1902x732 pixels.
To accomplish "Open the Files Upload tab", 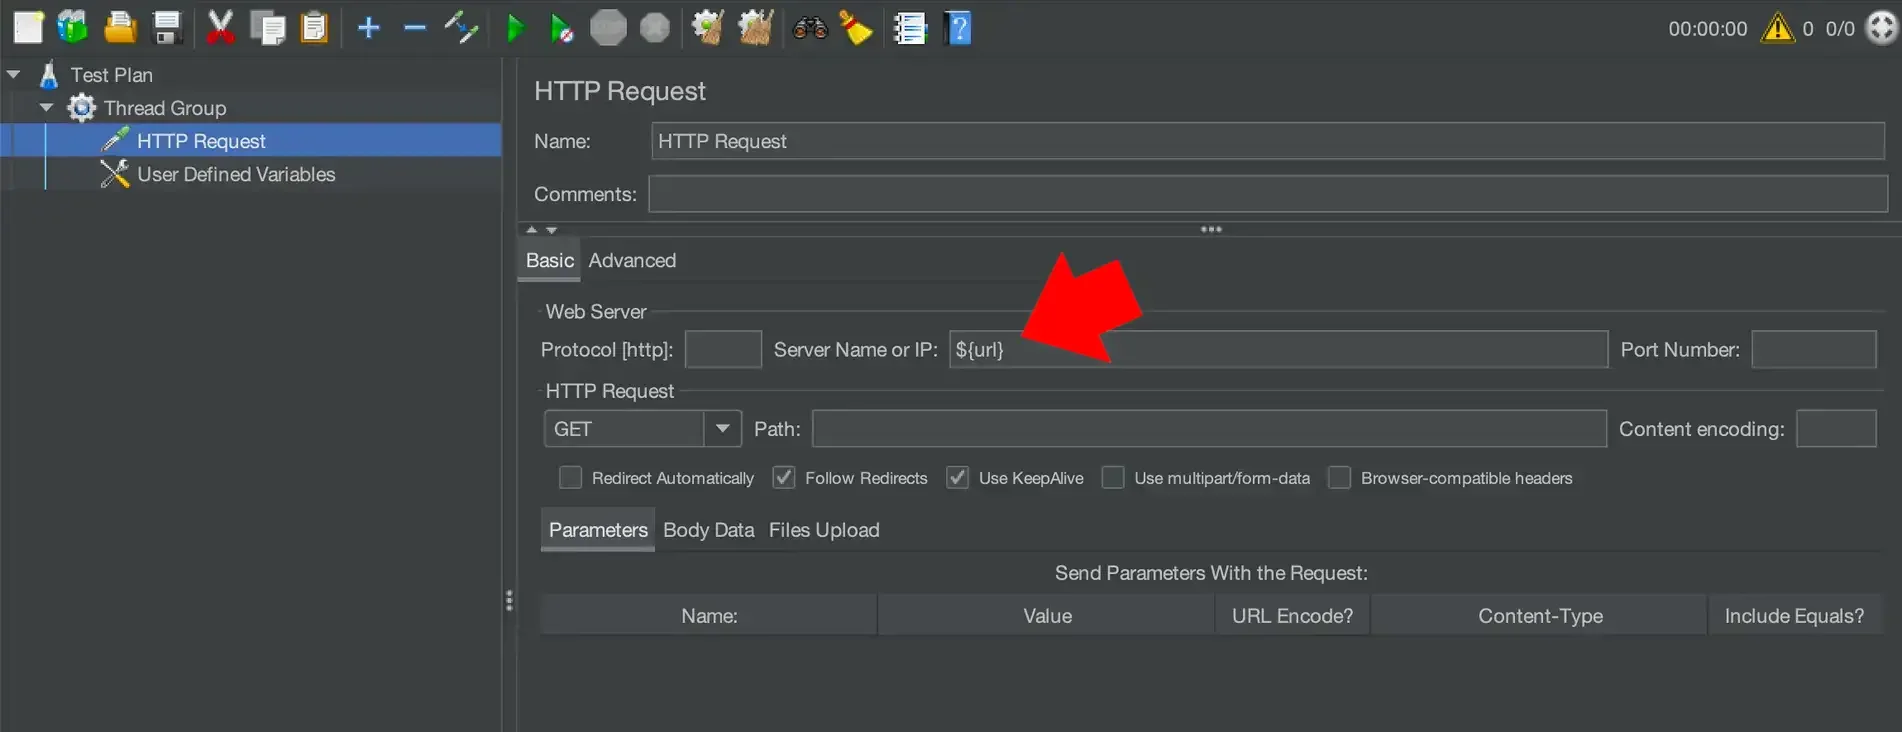I will 824,530.
